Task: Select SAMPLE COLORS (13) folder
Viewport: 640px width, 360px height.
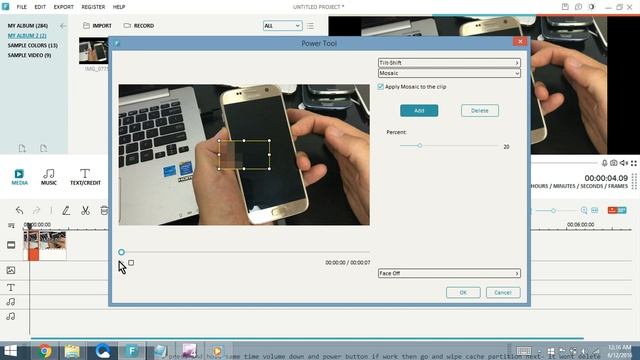Action: (33, 45)
